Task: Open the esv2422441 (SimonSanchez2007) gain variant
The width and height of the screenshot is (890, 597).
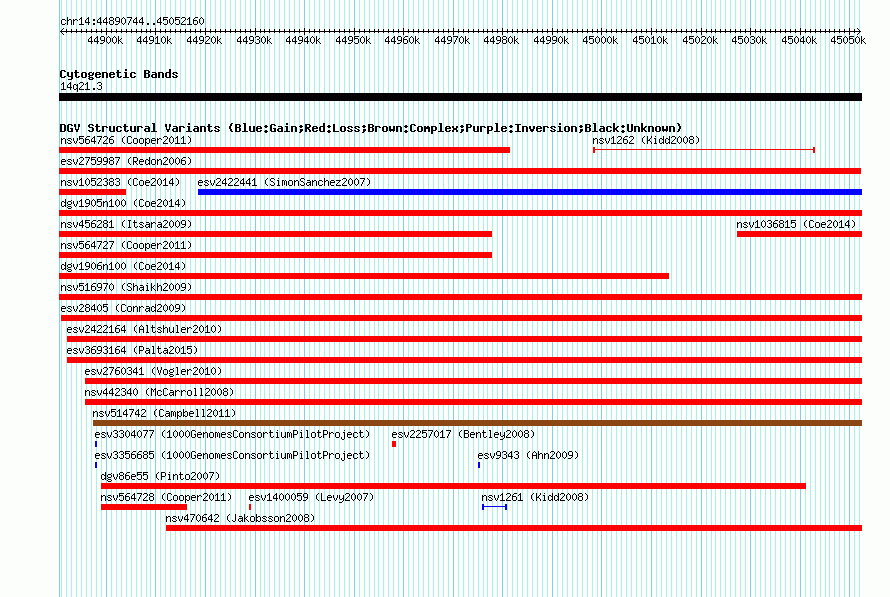Action: [x=284, y=182]
